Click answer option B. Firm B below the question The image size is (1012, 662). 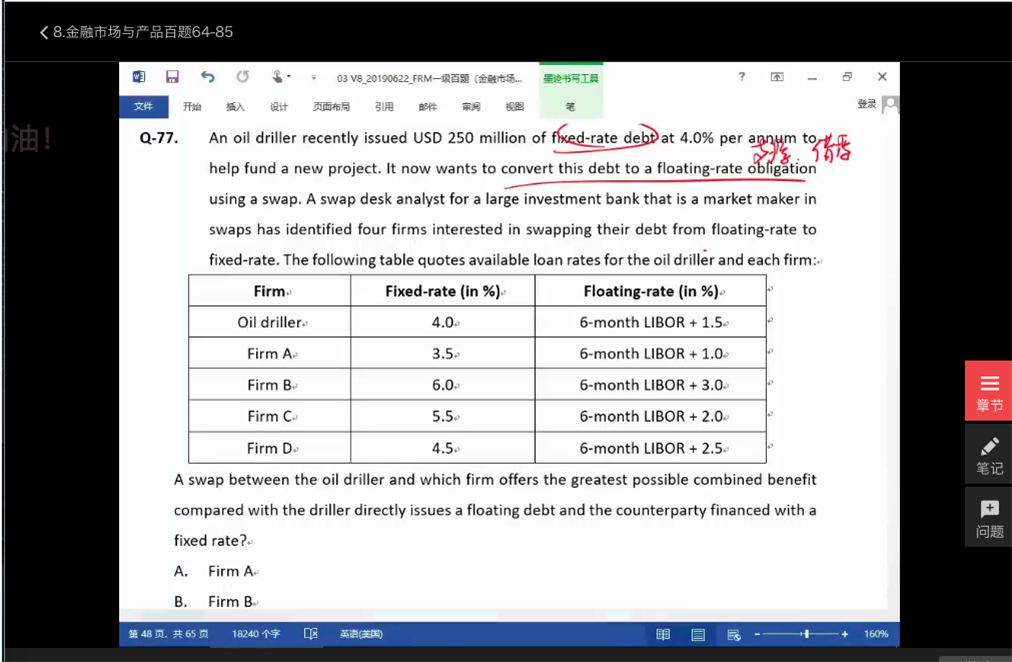point(216,601)
